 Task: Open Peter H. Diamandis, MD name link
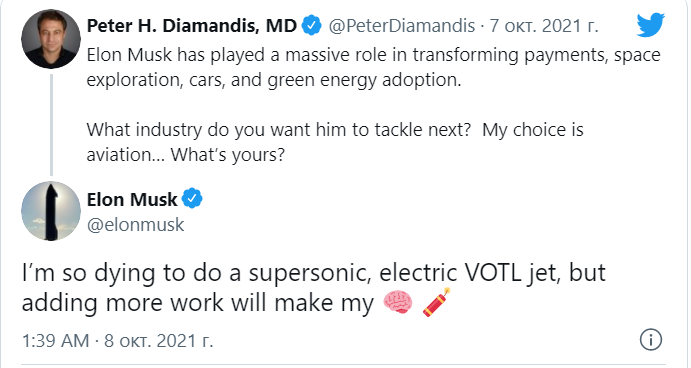192,26
